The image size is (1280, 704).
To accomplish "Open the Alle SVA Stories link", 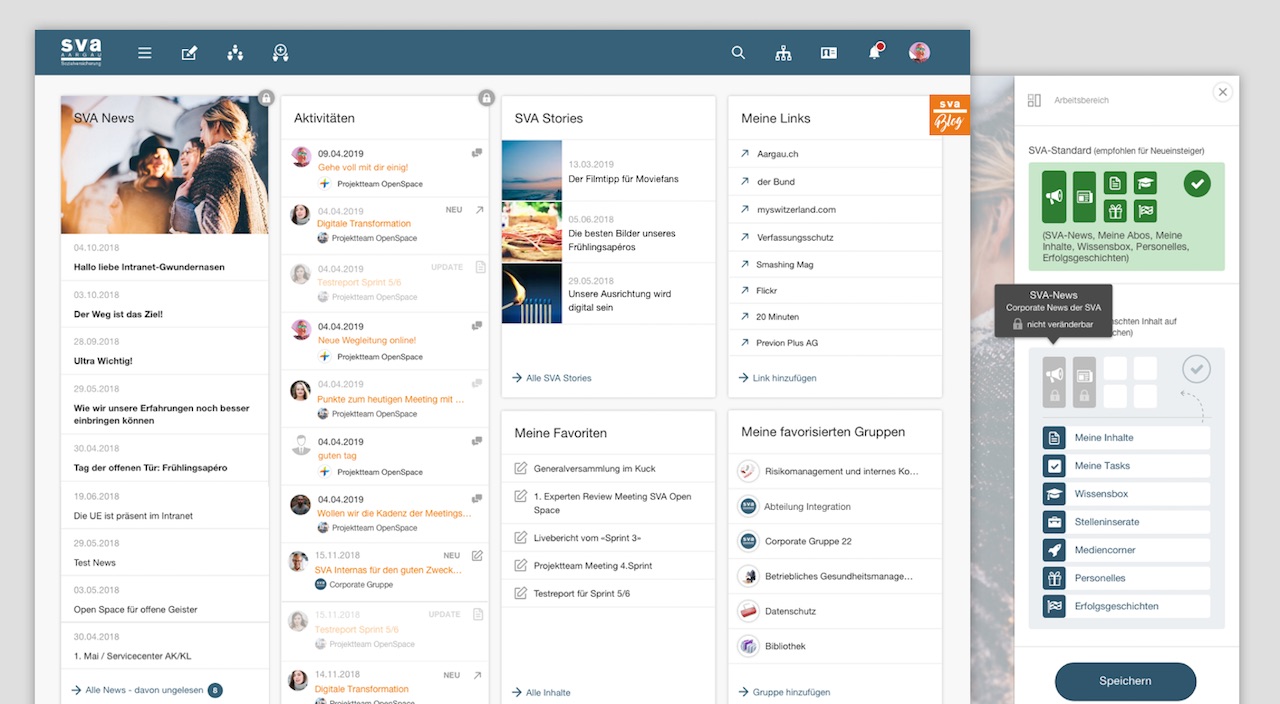I will (x=552, y=378).
